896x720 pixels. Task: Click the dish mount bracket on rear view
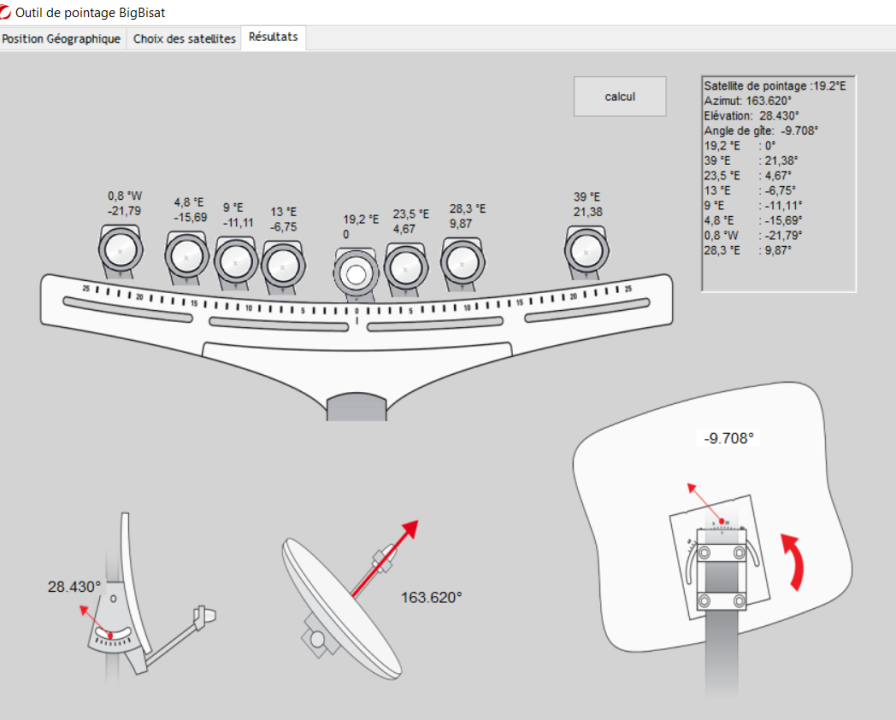tap(721, 574)
